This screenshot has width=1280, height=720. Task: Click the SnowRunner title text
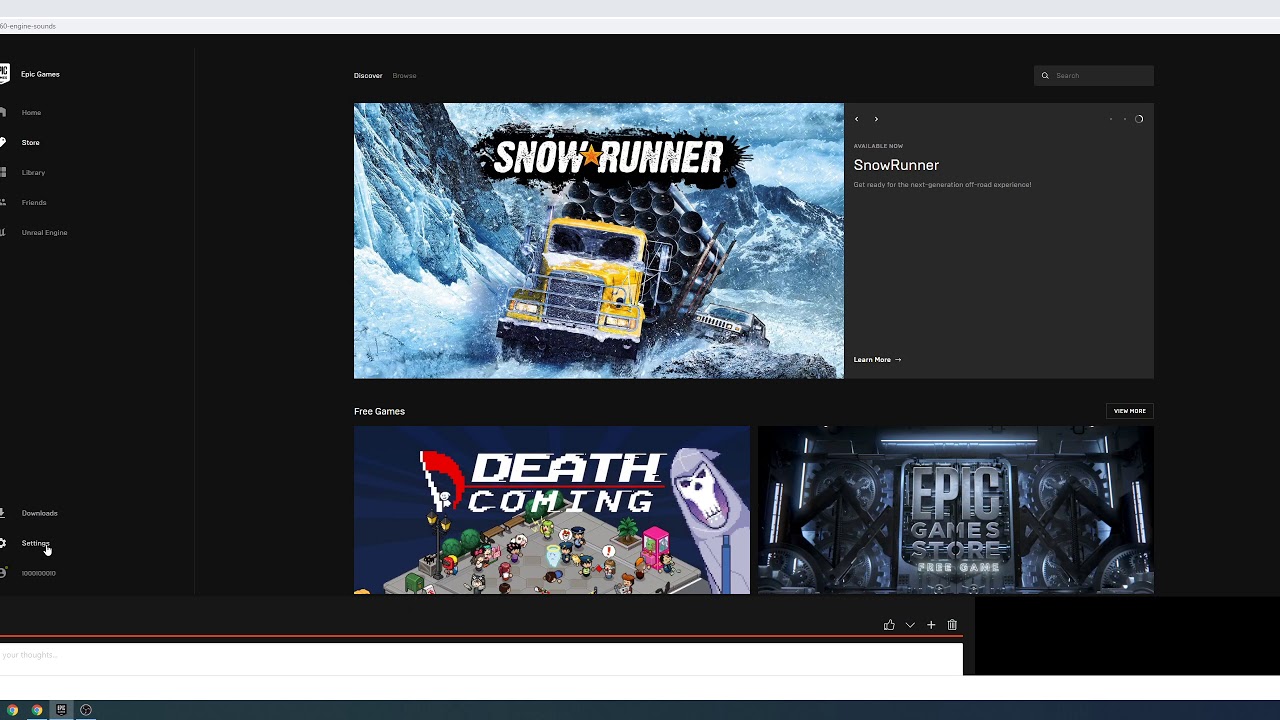point(896,165)
